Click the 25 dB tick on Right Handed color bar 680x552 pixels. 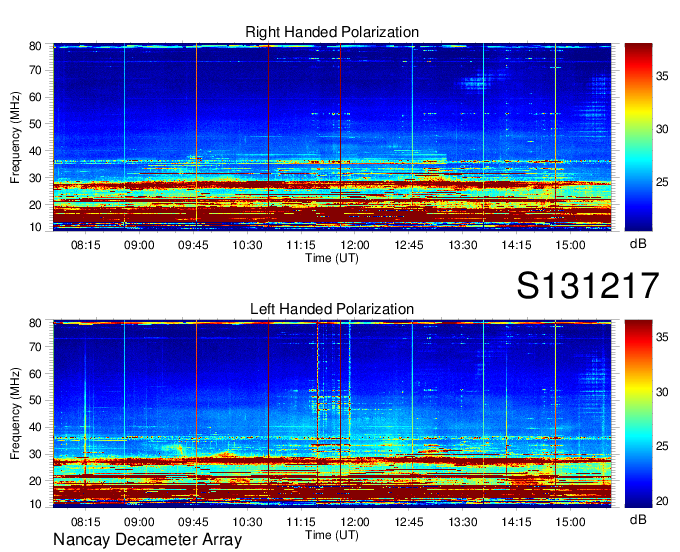click(662, 182)
